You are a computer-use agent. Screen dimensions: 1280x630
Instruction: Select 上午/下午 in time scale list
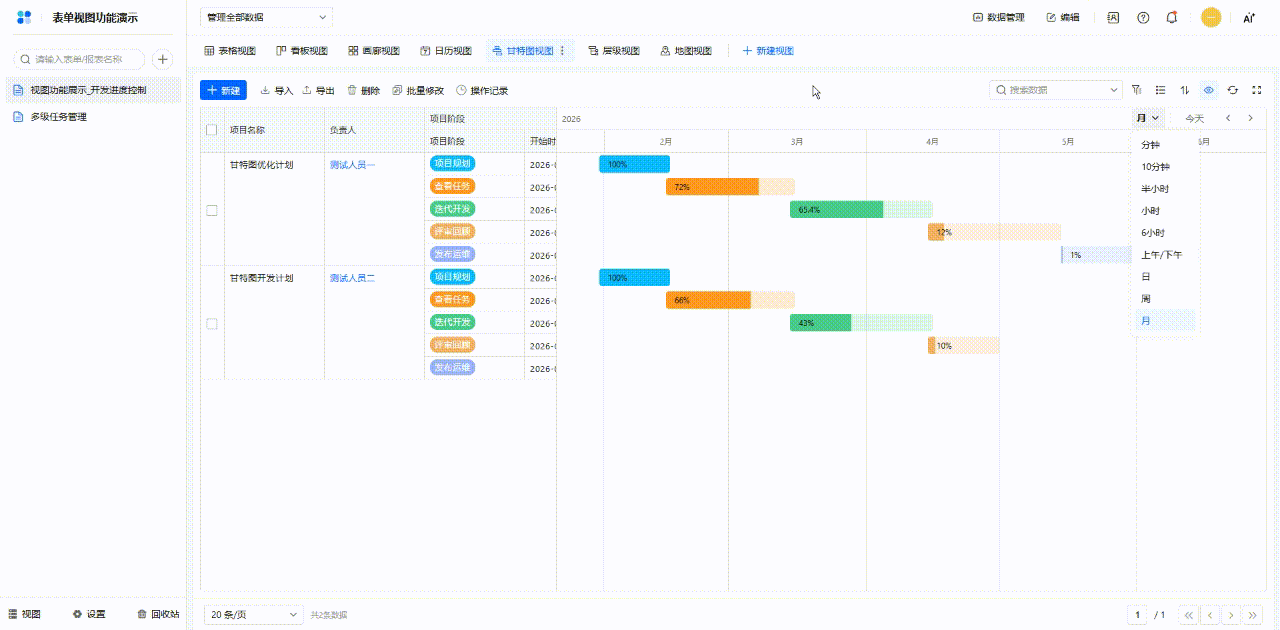tap(1164, 255)
